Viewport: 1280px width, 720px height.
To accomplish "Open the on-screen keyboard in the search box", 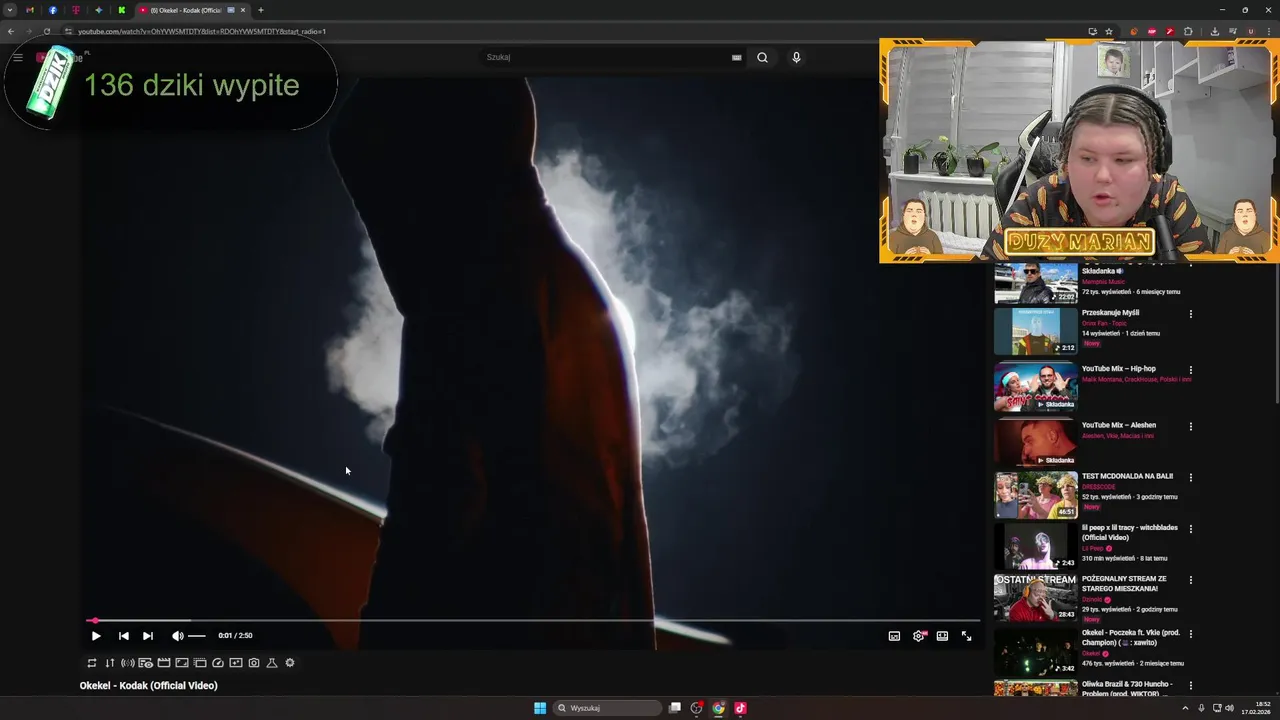I will [737, 57].
